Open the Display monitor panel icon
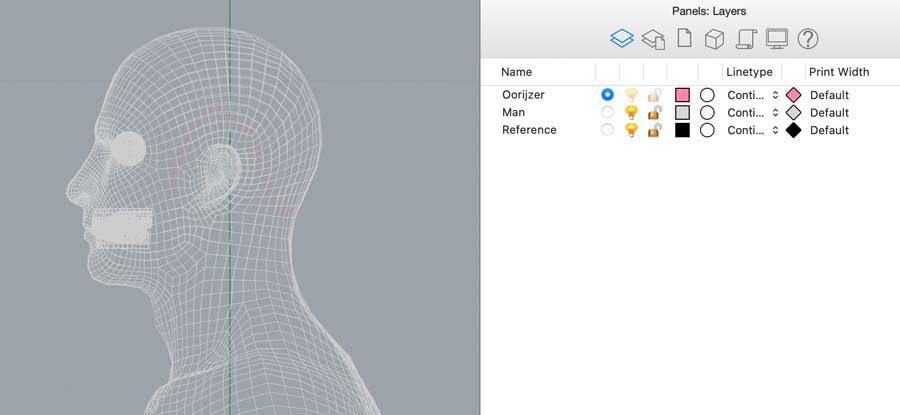 tap(777, 38)
